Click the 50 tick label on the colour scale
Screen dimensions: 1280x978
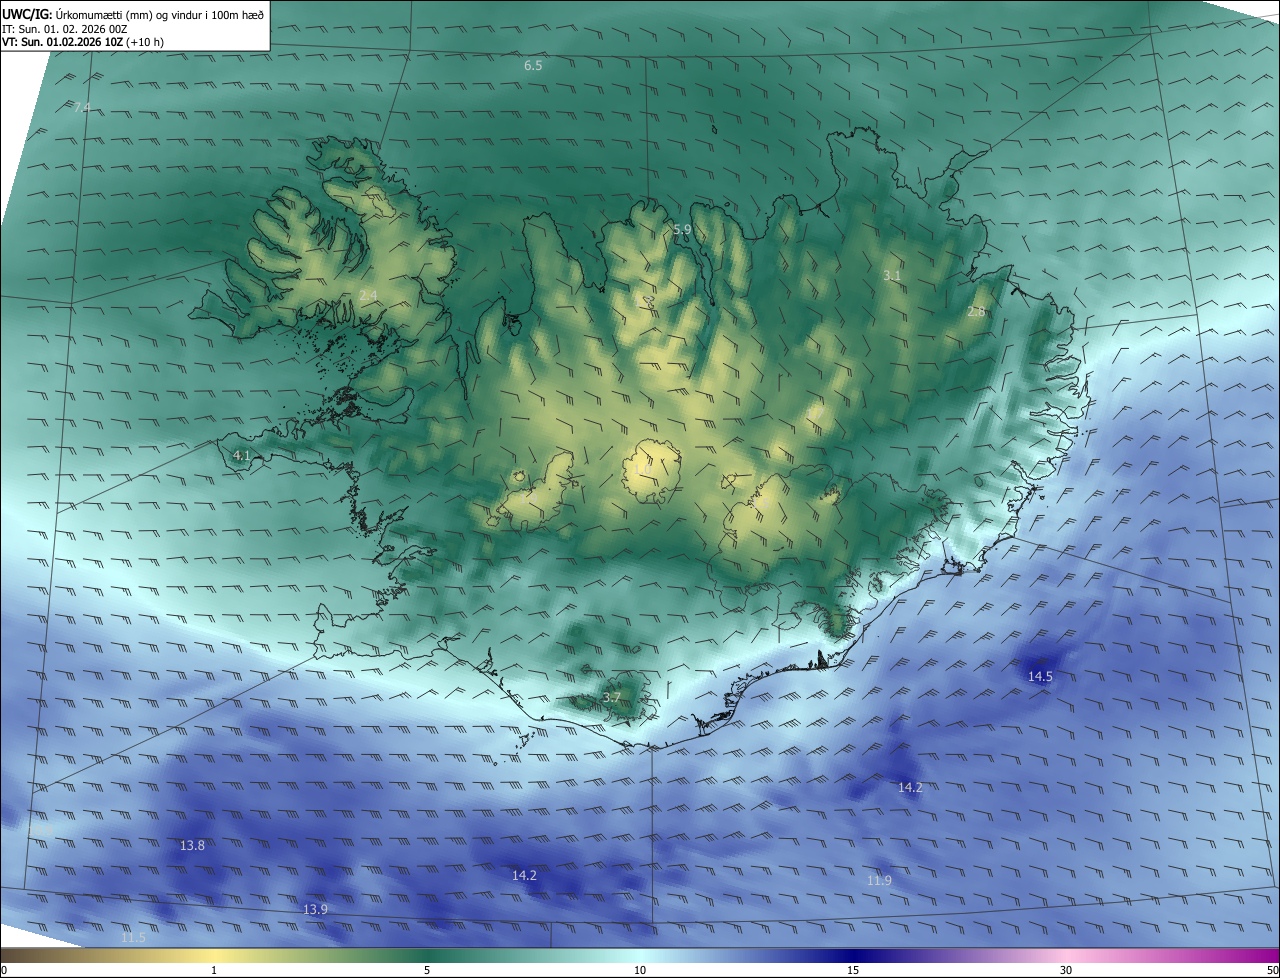[1272, 971]
